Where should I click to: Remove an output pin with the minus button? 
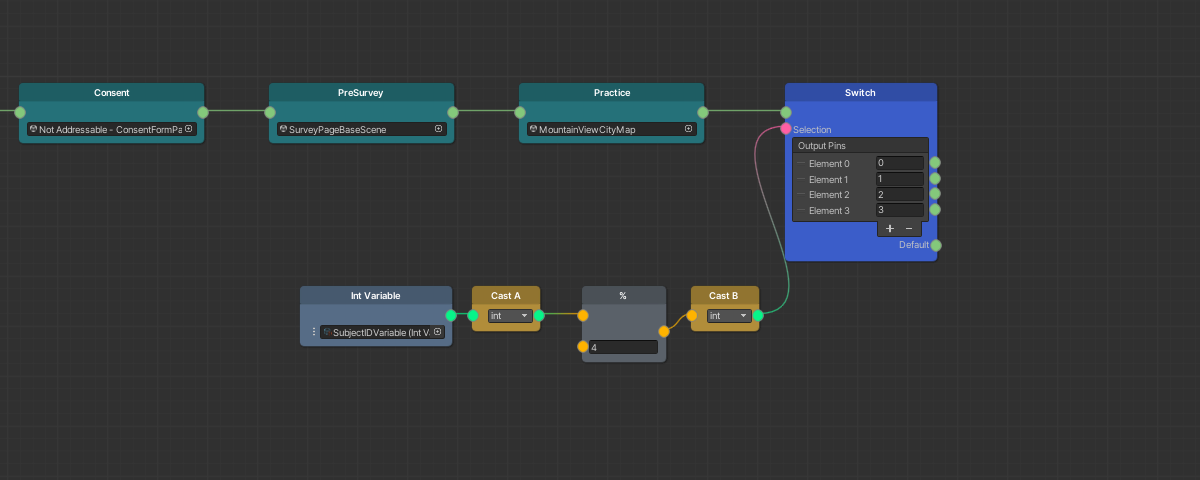click(909, 228)
